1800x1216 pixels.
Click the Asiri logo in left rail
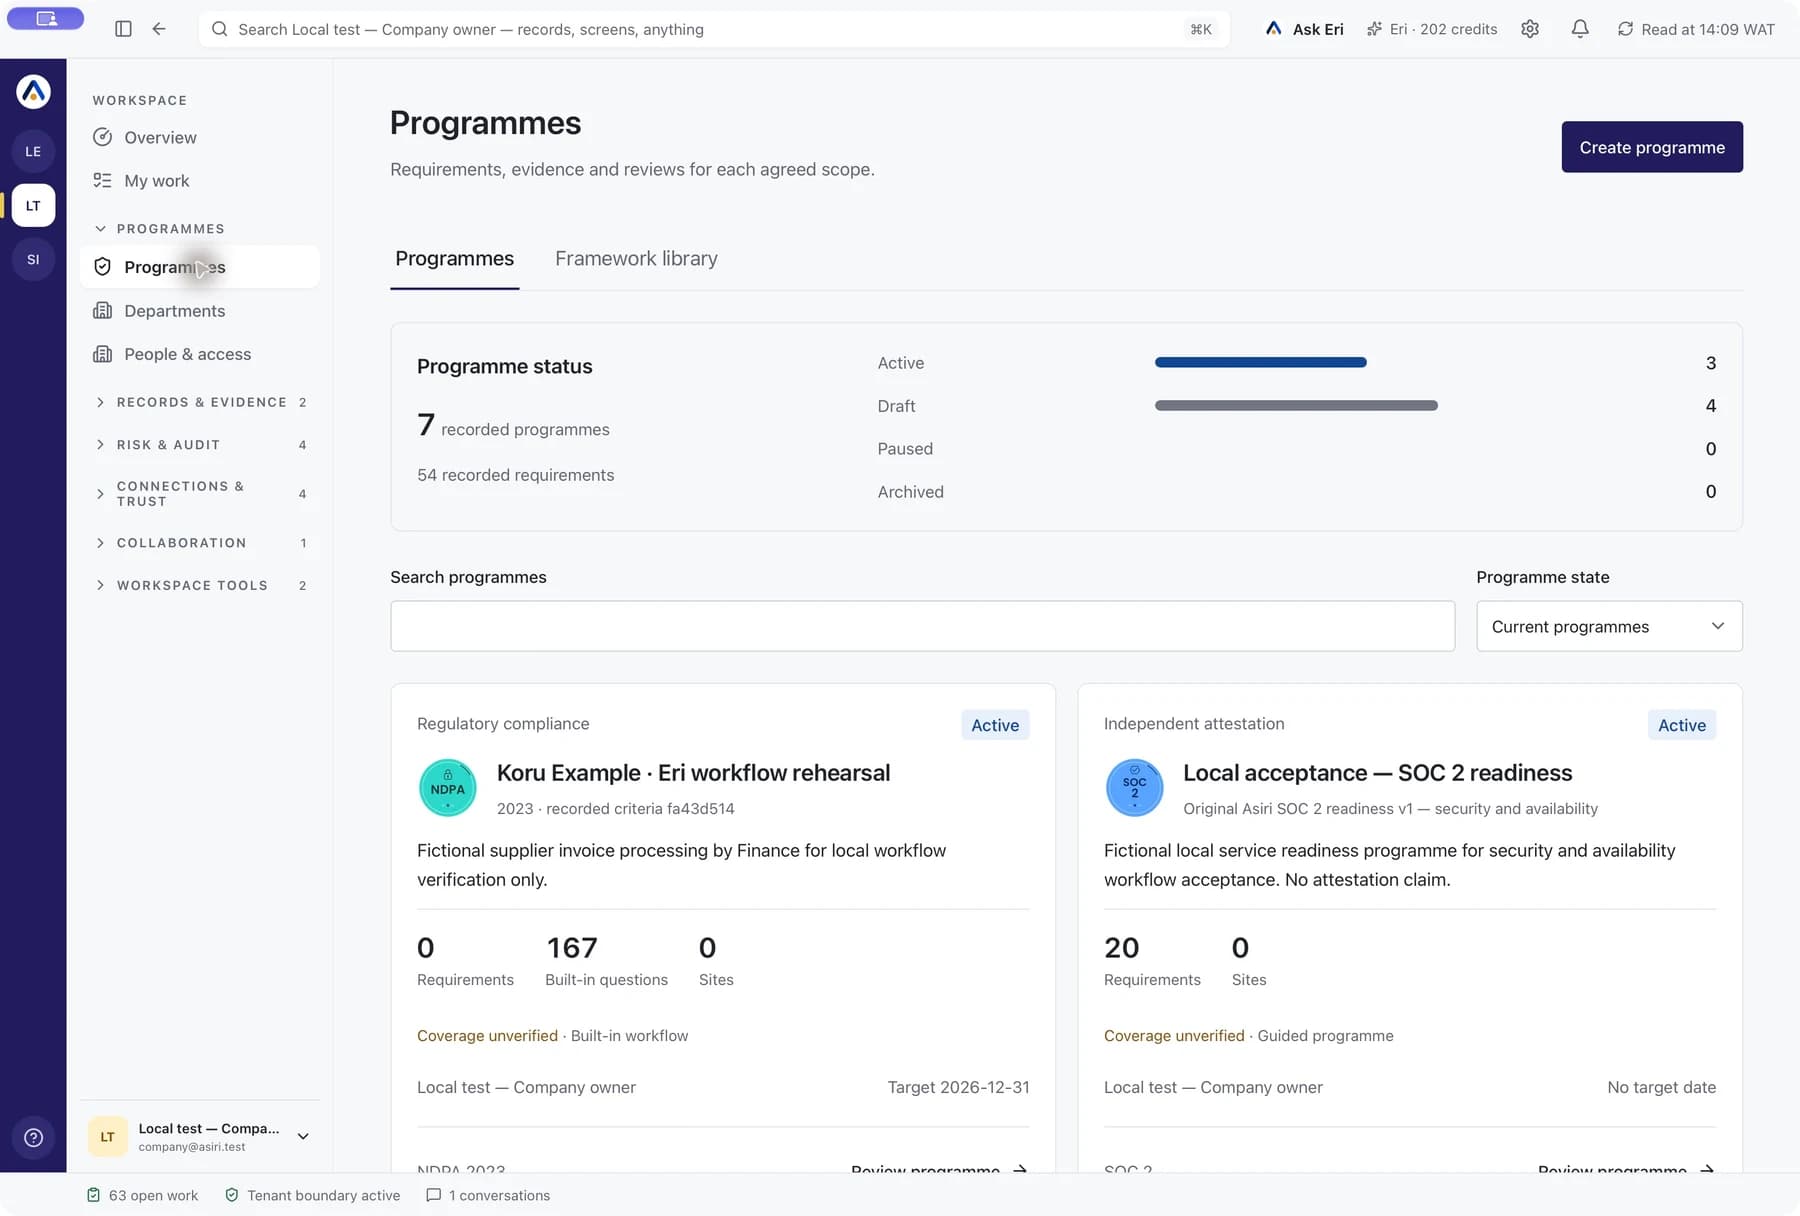tap(33, 92)
